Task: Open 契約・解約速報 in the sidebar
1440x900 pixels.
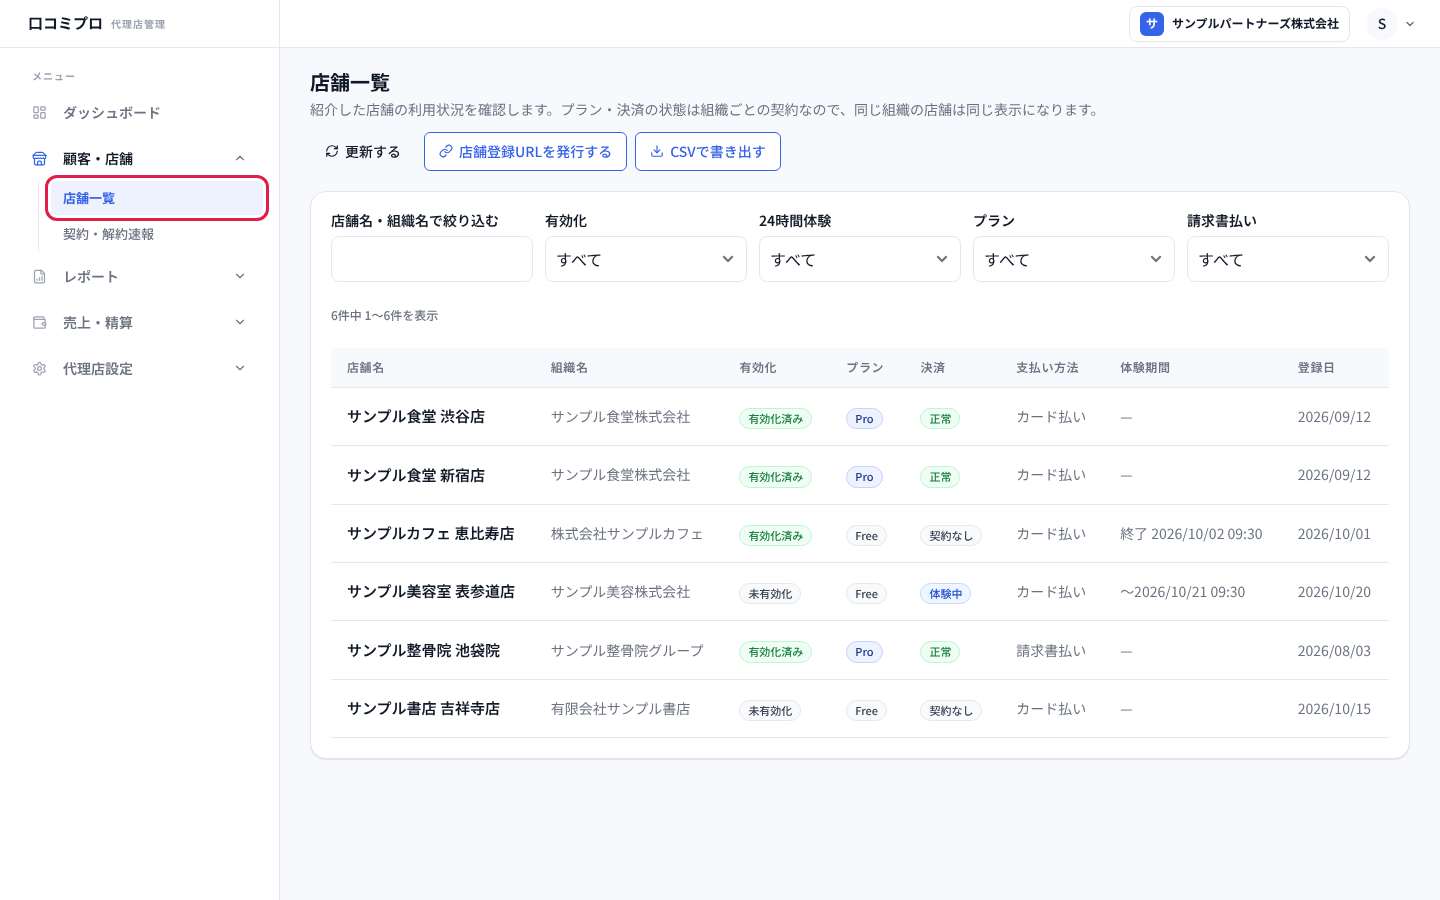Action: pos(108,234)
